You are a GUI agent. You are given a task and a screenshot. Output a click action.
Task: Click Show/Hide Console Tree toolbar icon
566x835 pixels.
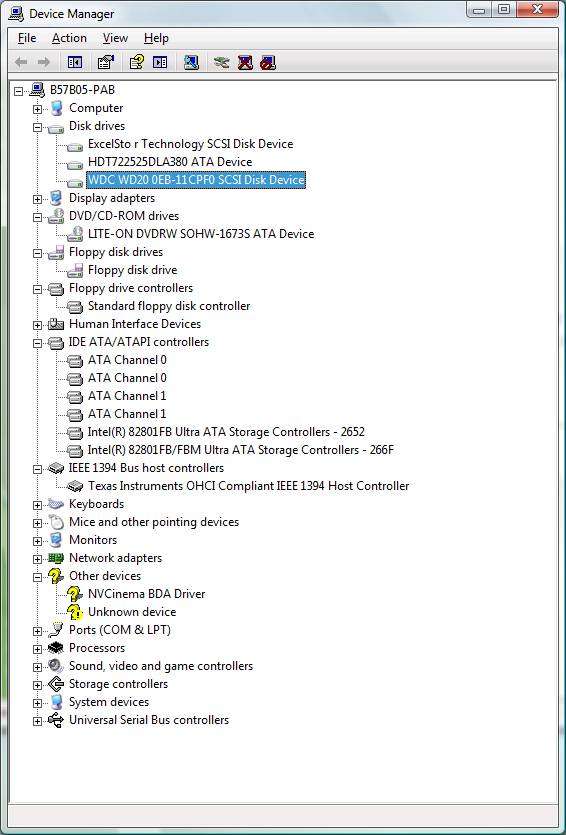coord(75,62)
